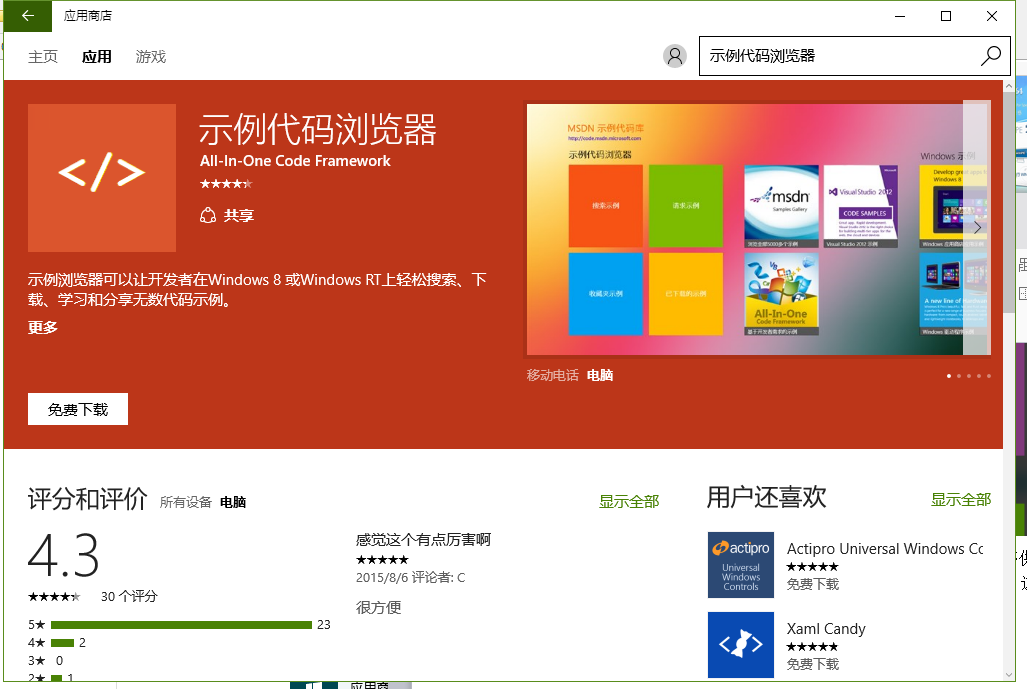Image resolution: width=1027 pixels, height=689 pixels.
Task: Open the Xaml Candy app icon
Action: click(x=741, y=644)
